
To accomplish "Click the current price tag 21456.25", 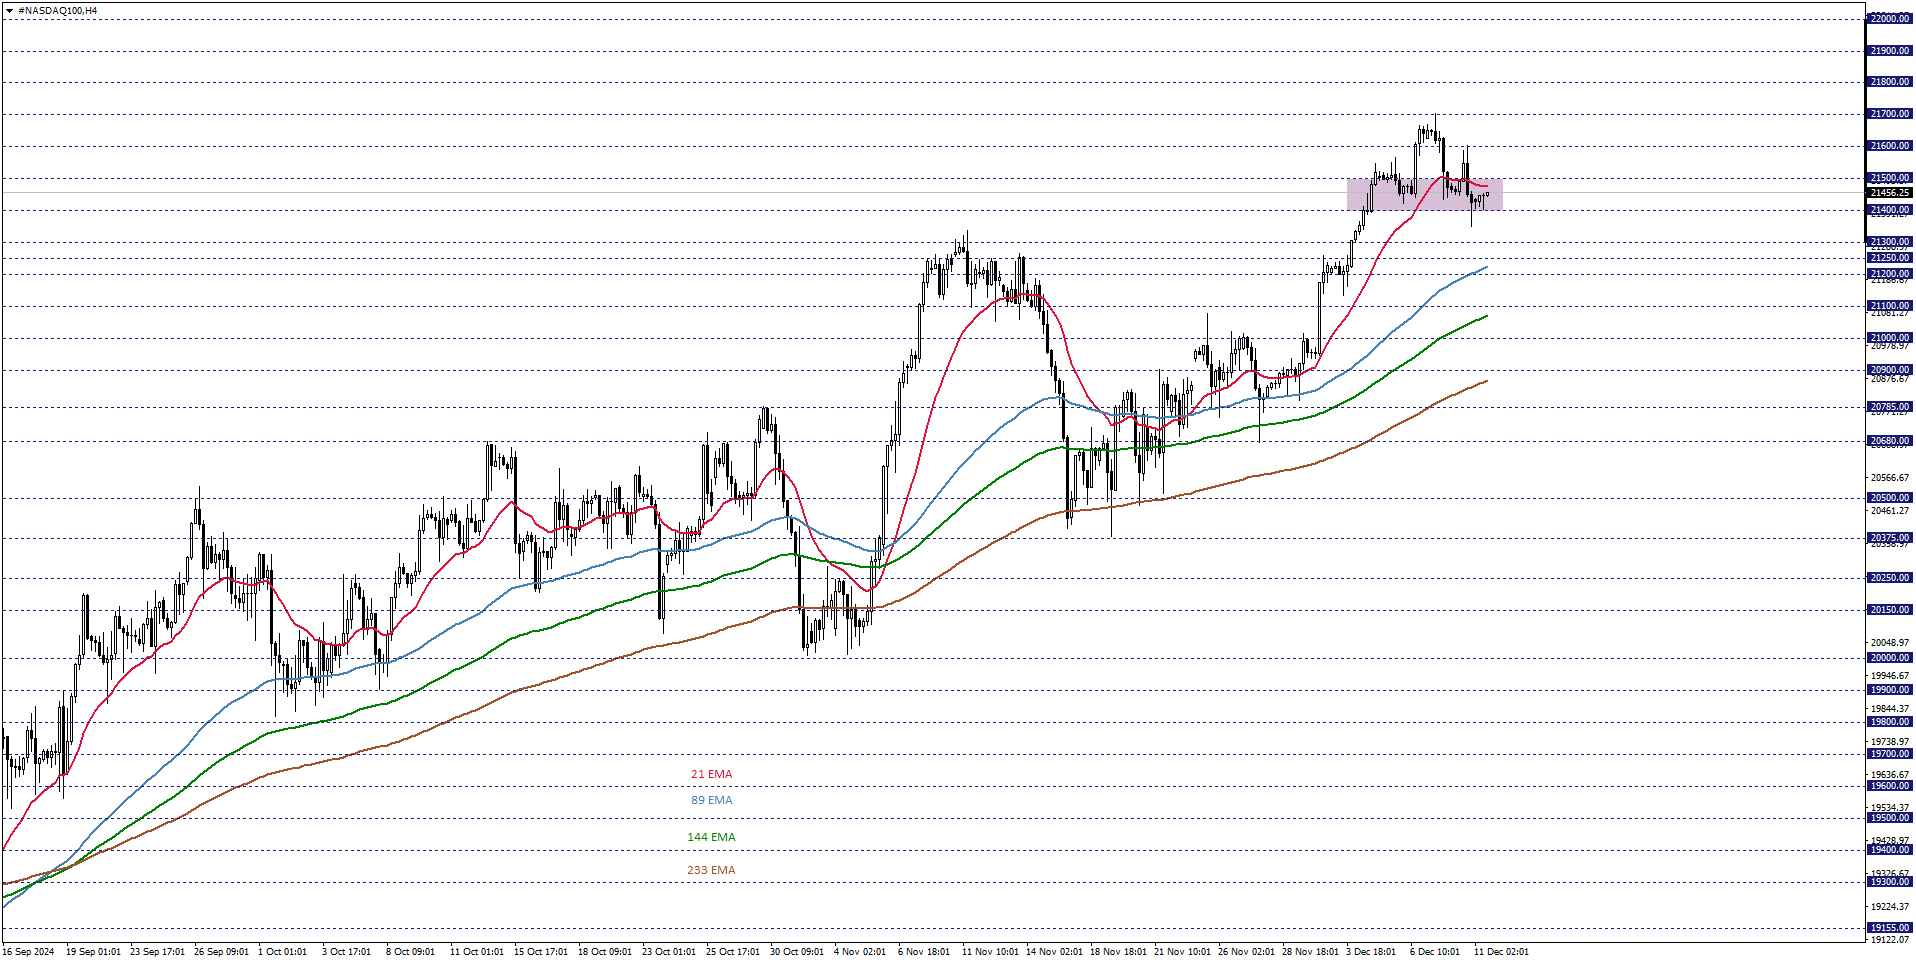I will 1890,193.
